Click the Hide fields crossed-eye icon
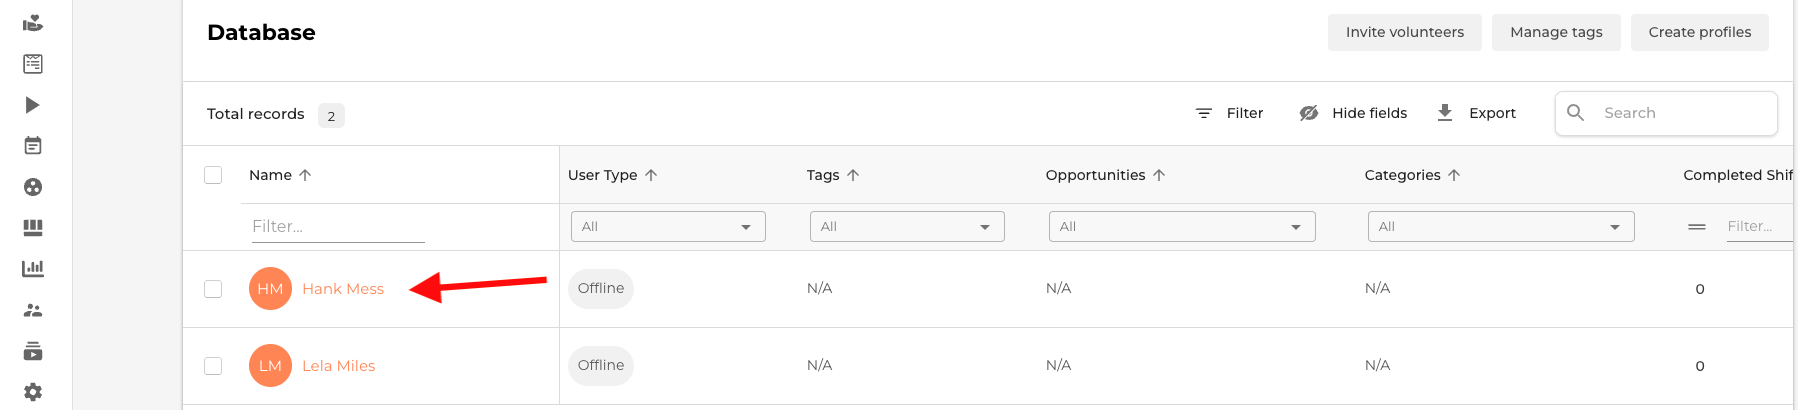This screenshot has width=1798, height=410. tap(1309, 113)
